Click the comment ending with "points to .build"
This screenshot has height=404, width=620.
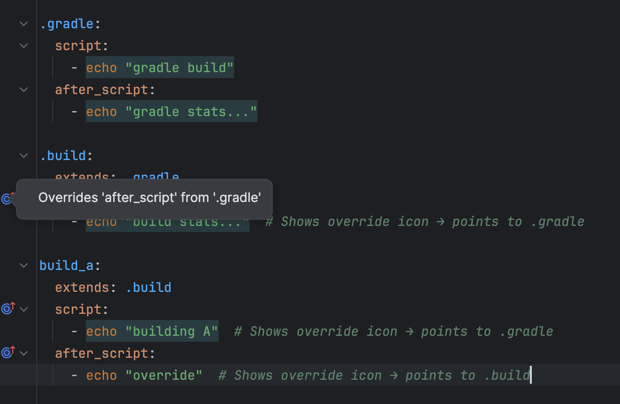[374, 375]
